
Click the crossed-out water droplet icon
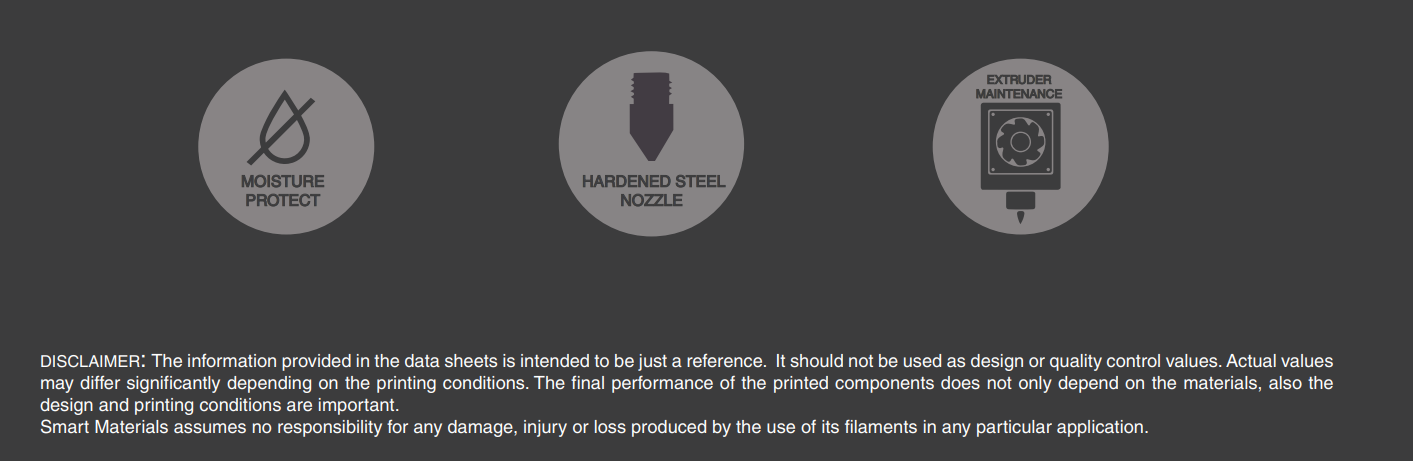282,129
